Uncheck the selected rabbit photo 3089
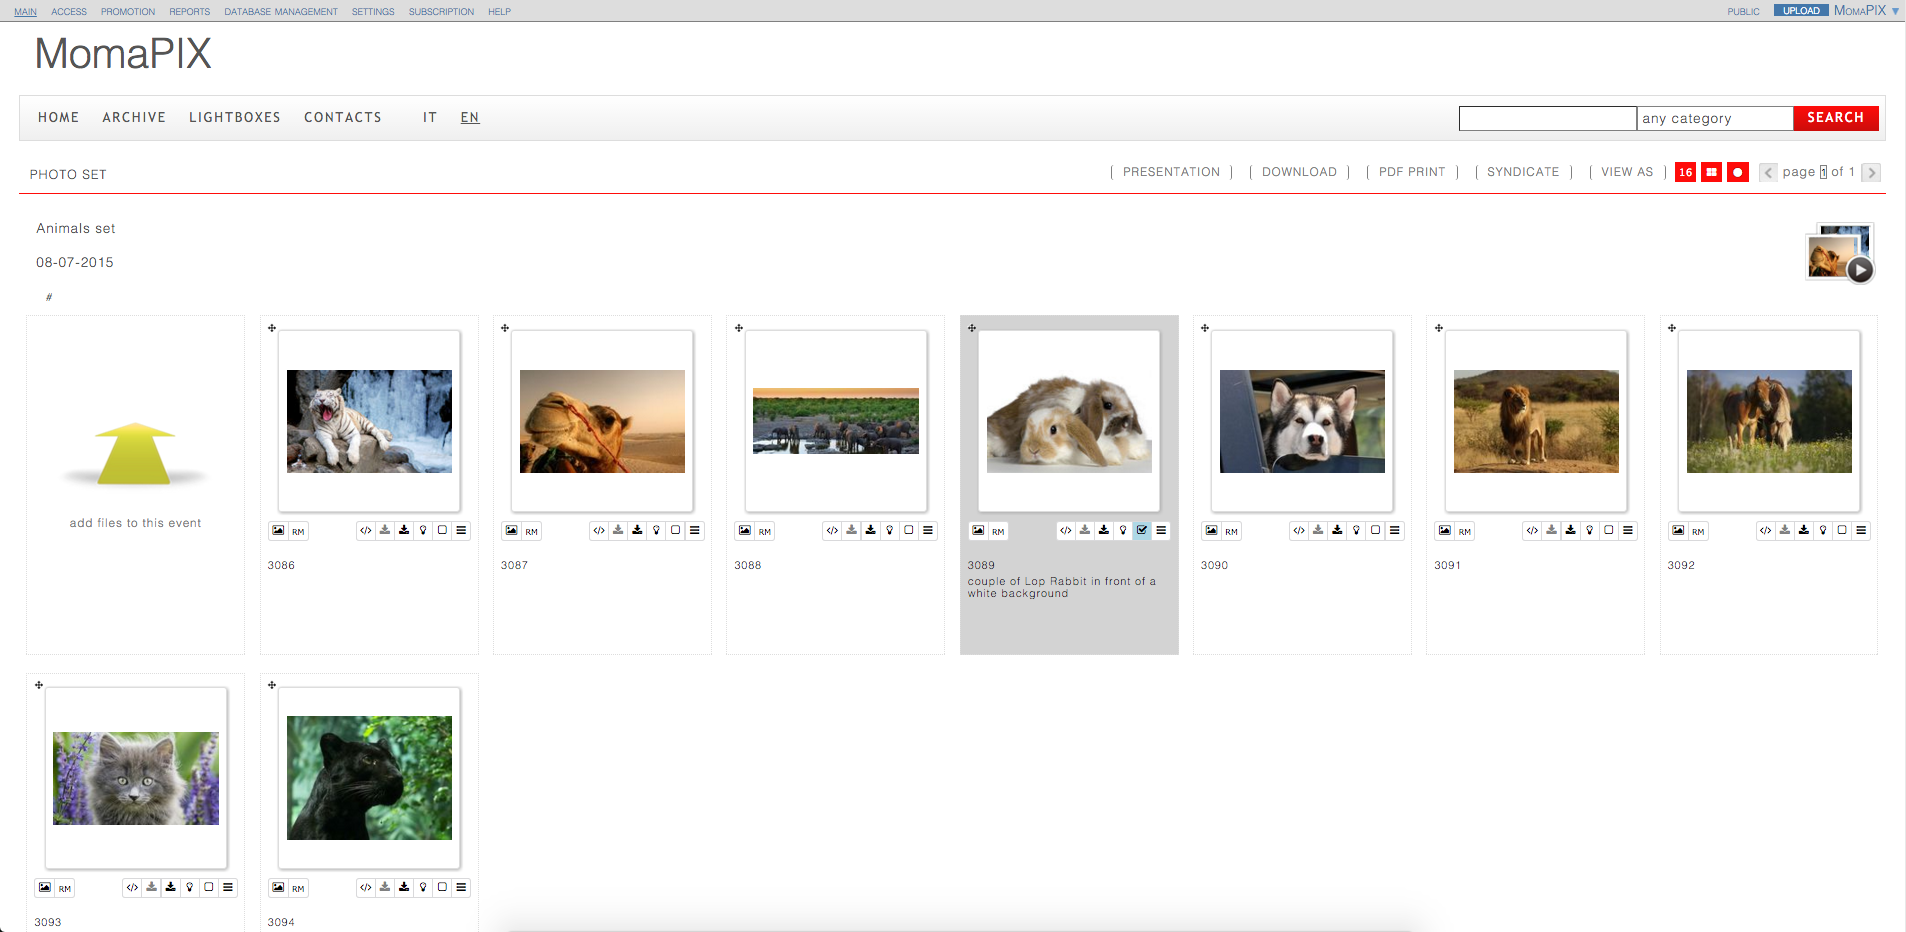The image size is (1906, 932). (x=1142, y=531)
